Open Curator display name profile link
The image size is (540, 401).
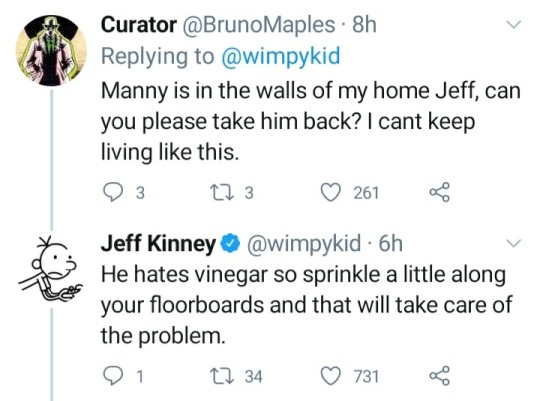[x=139, y=25]
